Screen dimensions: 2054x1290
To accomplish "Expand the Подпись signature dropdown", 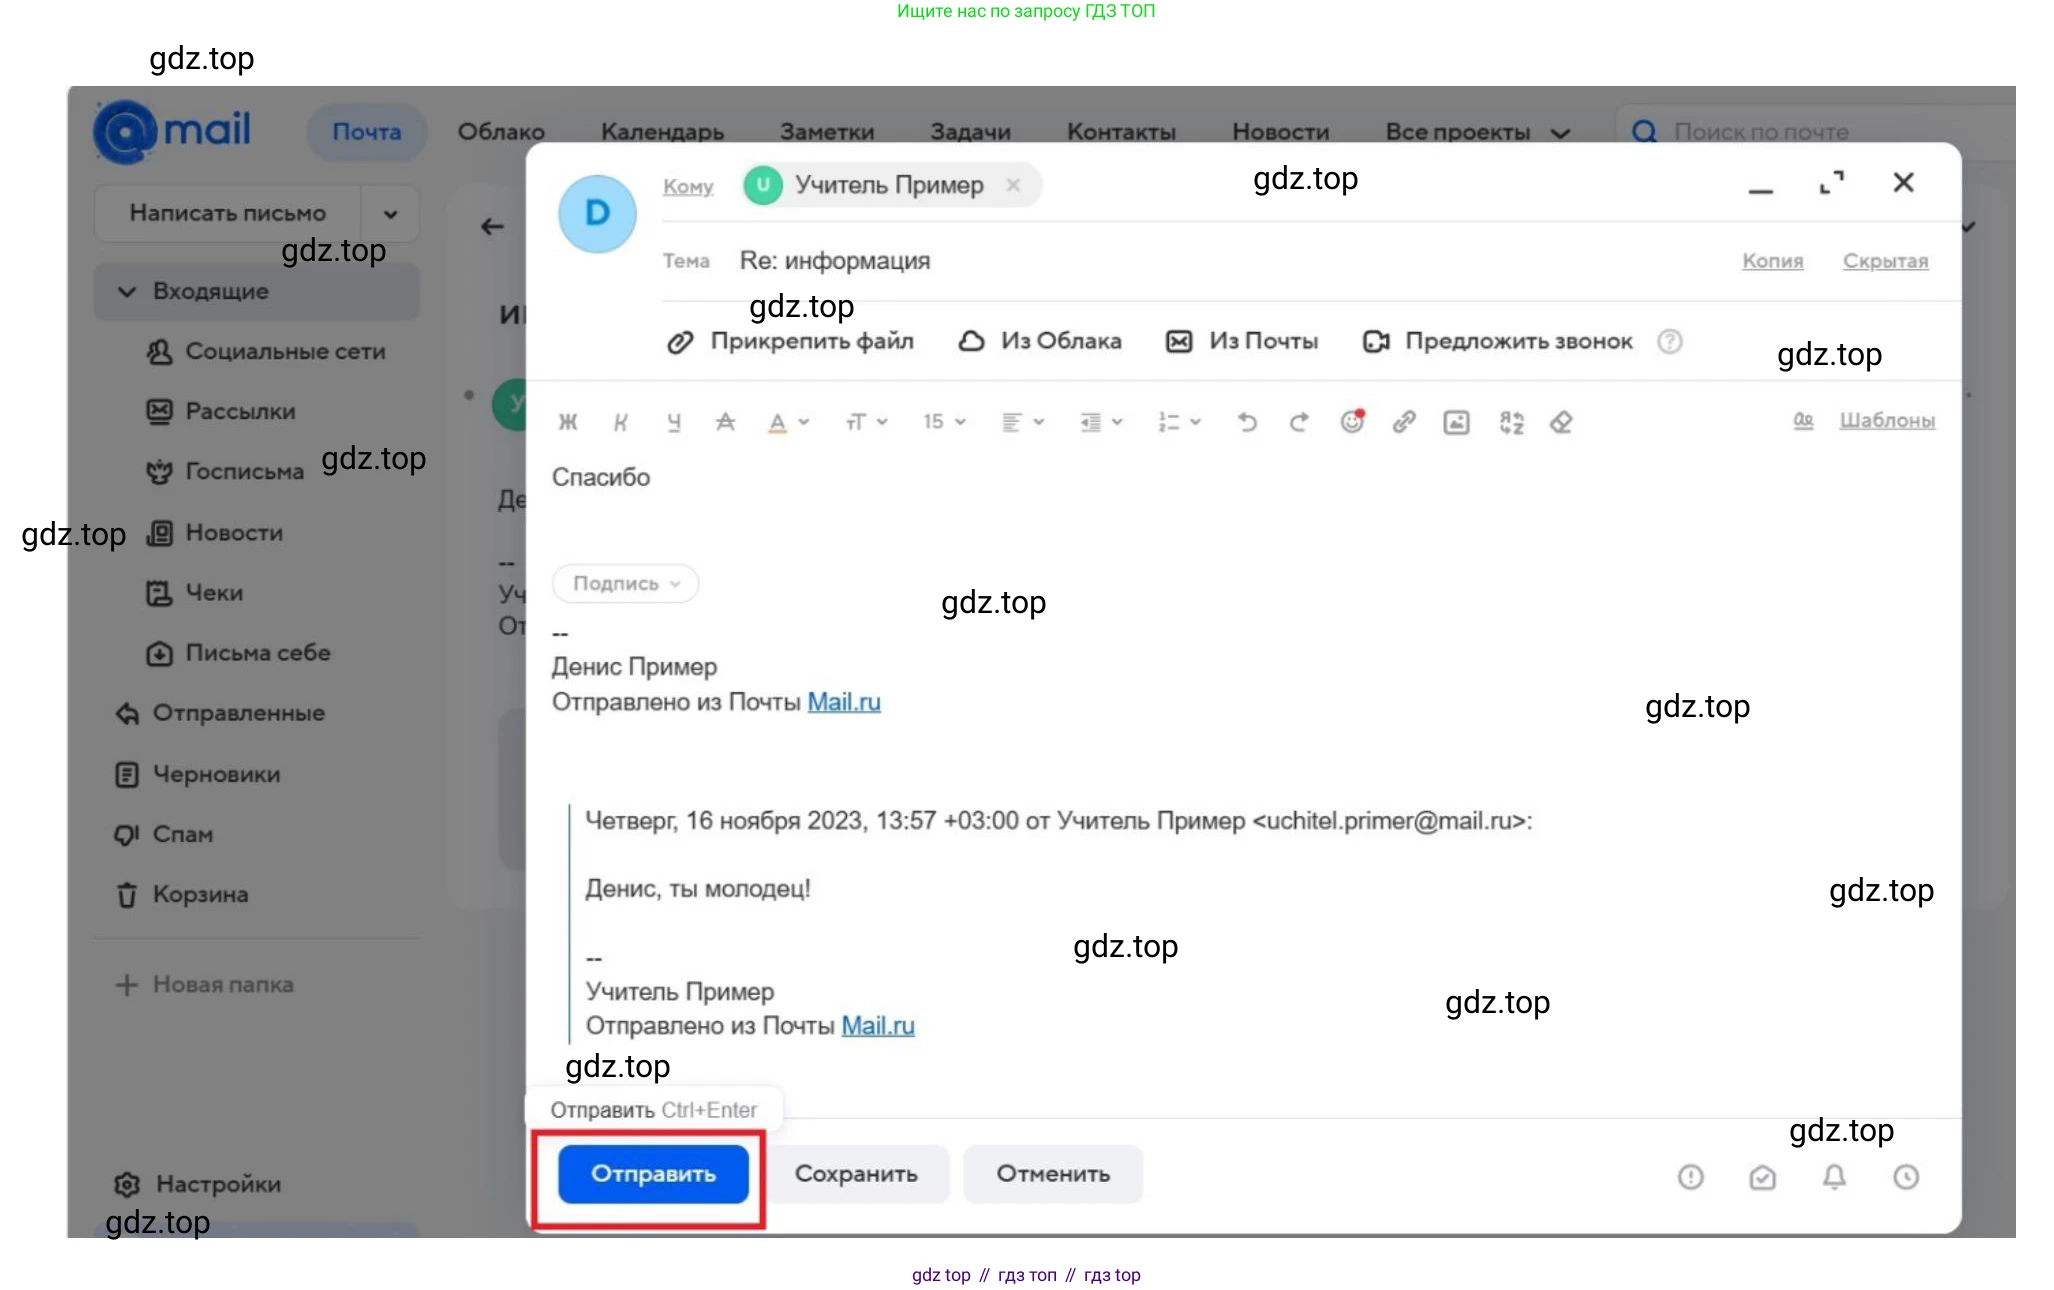I will (x=625, y=584).
